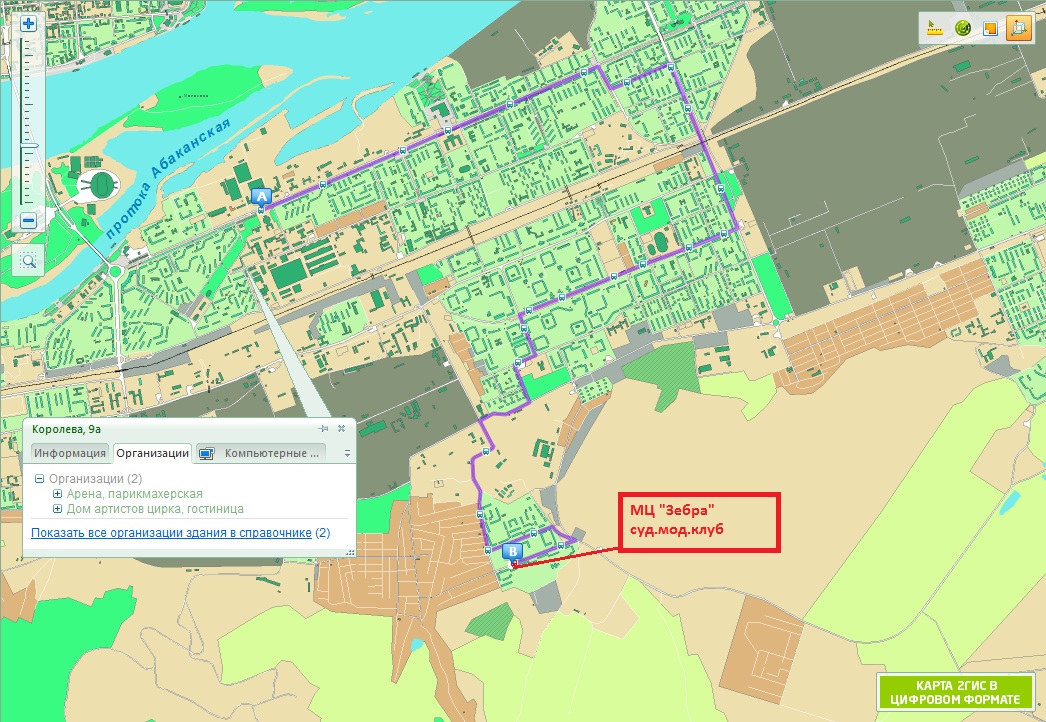
Task: Open the popup tab overflow dropdown arrow
Action: [347, 454]
